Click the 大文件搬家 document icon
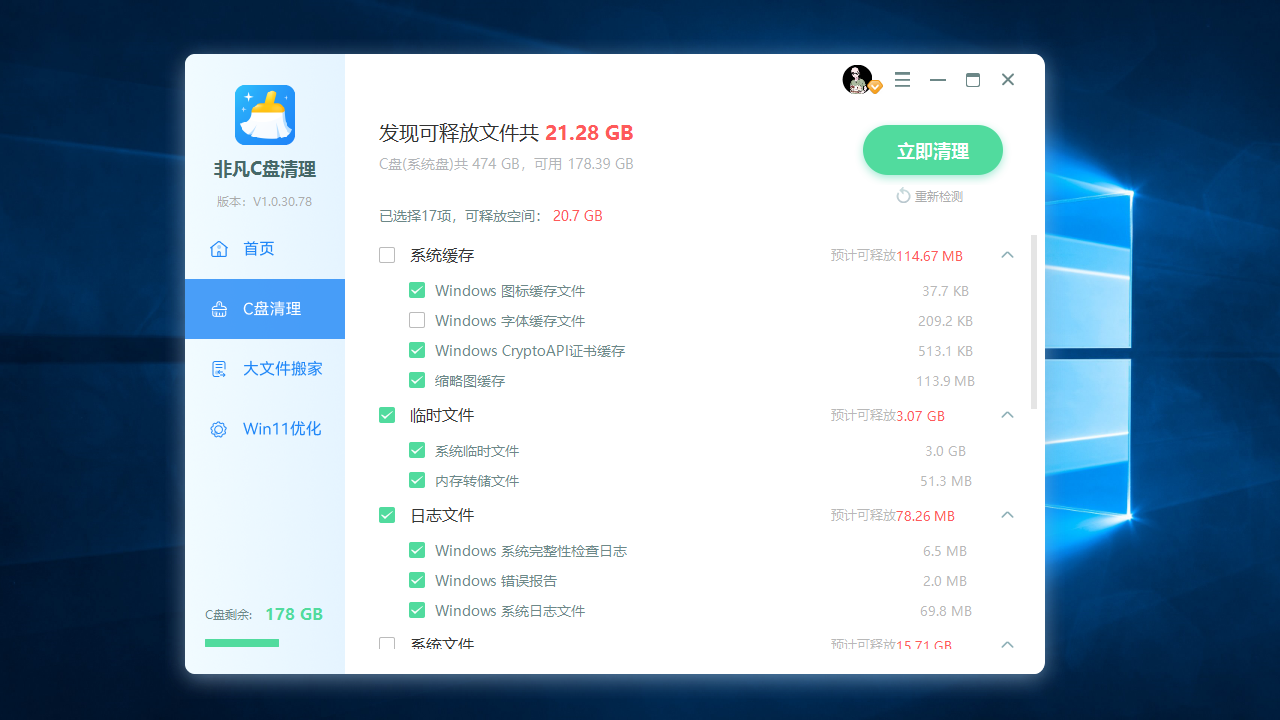 click(219, 368)
